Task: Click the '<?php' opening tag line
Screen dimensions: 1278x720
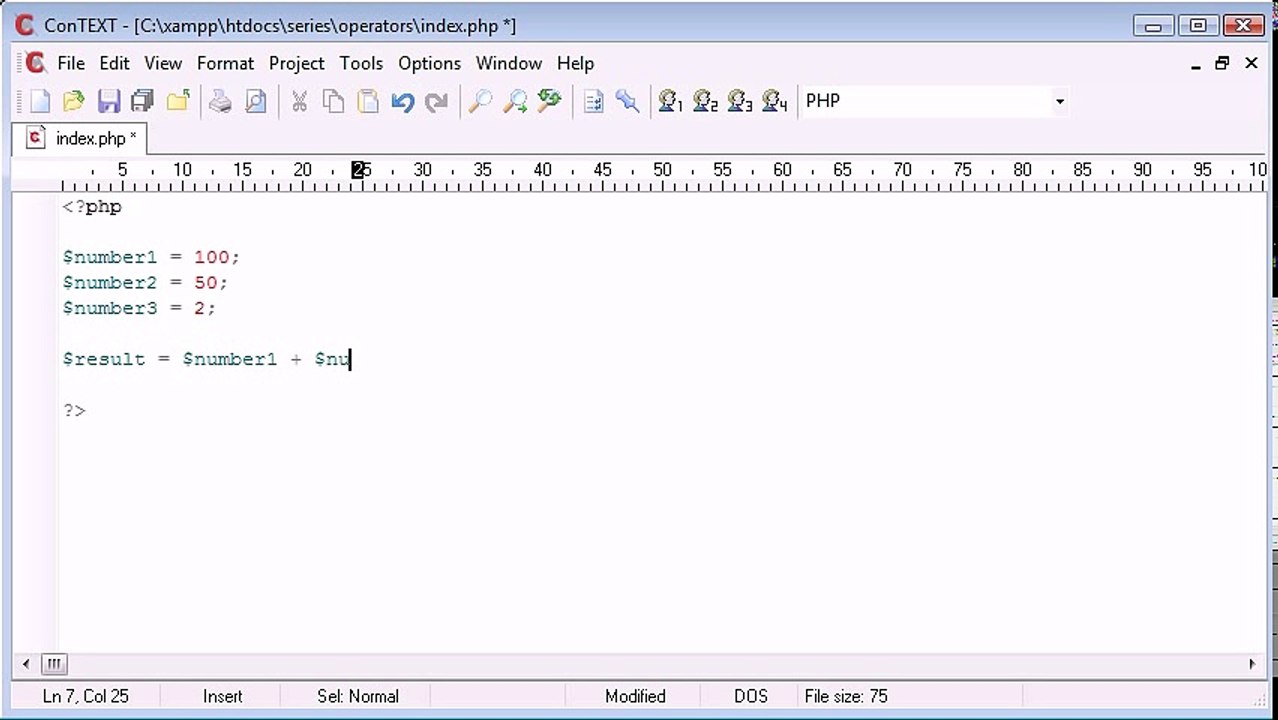Action: coord(92,207)
